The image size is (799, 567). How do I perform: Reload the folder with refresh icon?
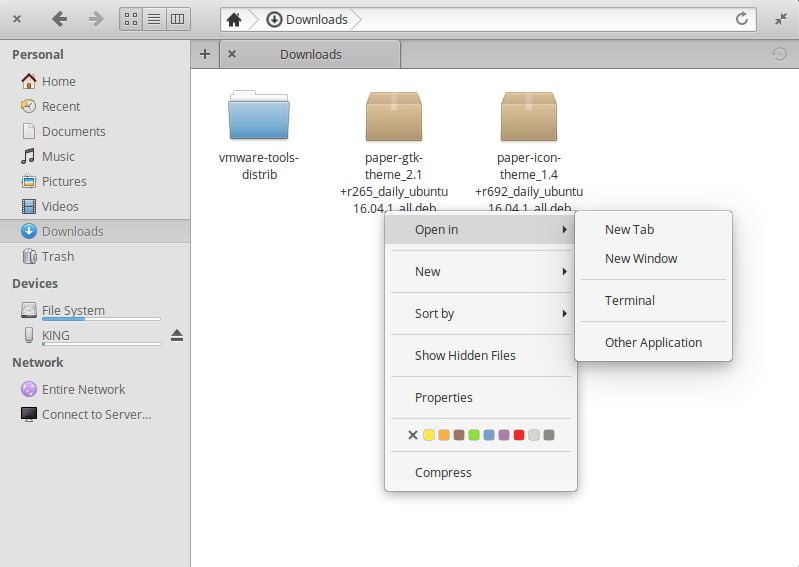[x=741, y=19]
